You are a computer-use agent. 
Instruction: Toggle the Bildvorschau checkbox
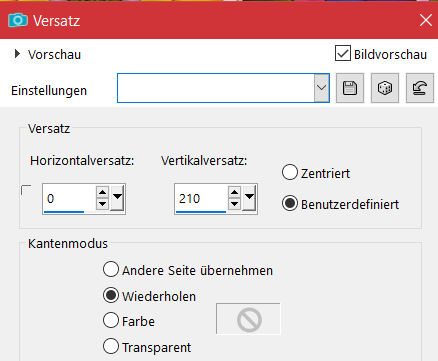(x=343, y=53)
